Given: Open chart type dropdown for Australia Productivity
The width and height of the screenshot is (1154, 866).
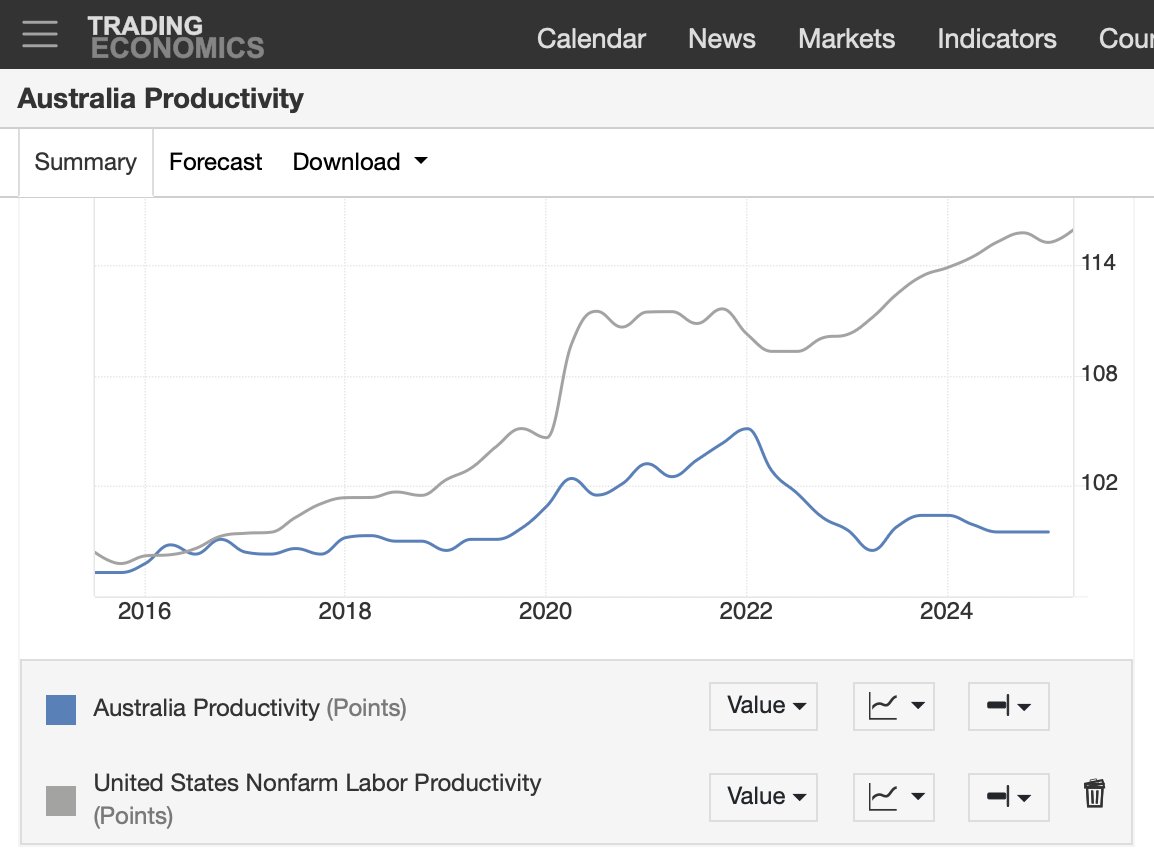Looking at the screenshot, I should click(x=893, y=706).
